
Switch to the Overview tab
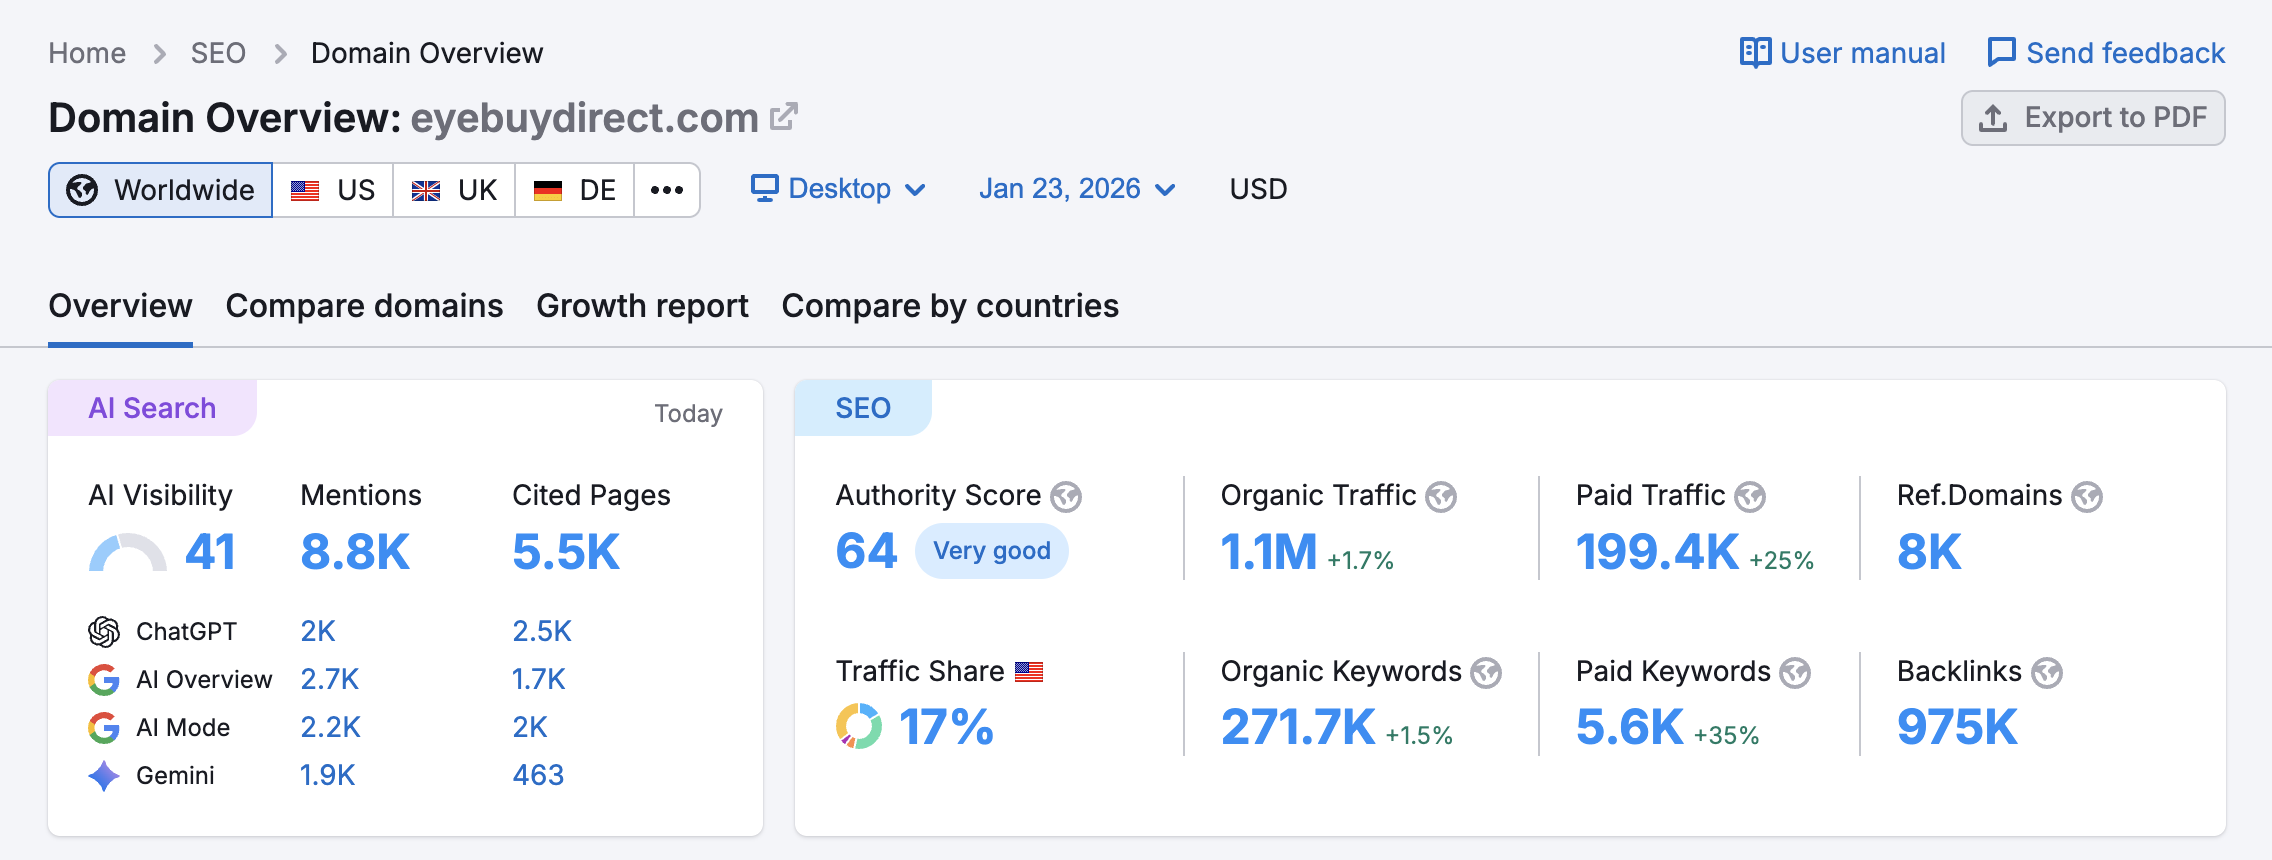[120, 306]
